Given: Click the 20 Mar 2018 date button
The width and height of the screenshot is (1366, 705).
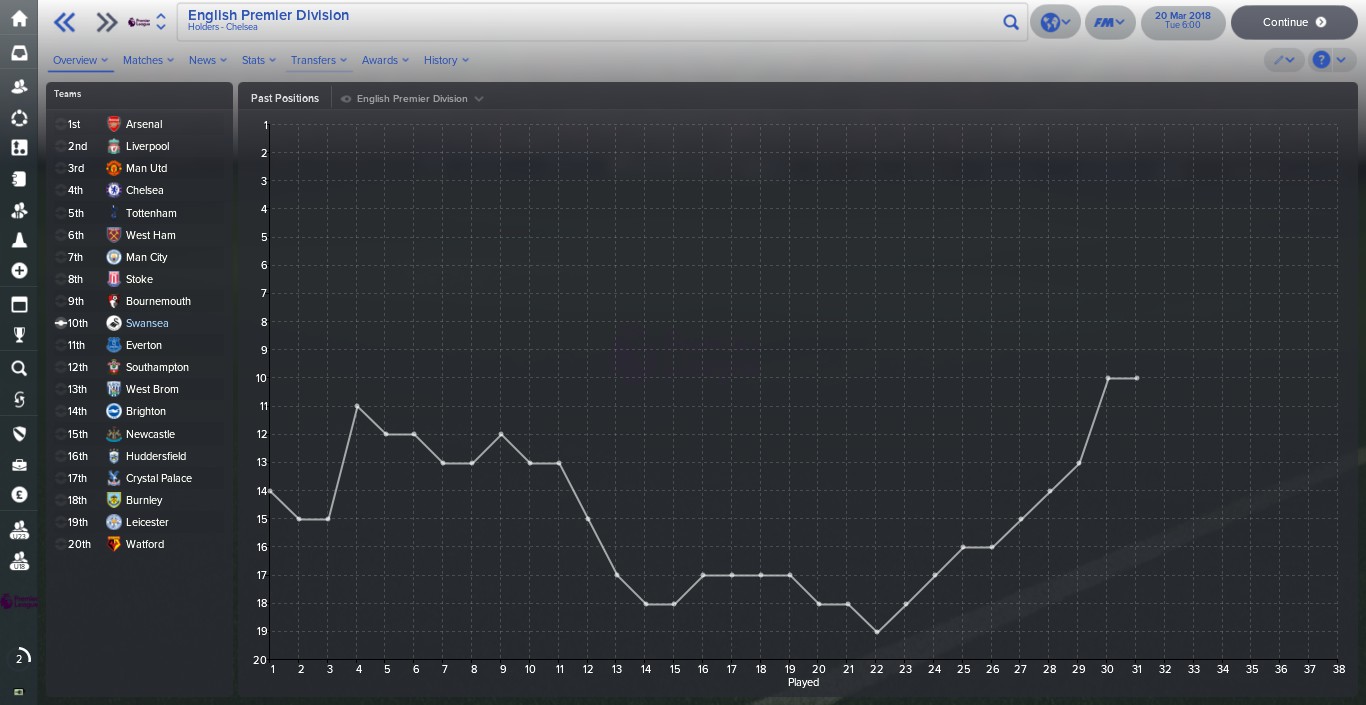Looking at the screenshot, I should coord(1183,22).
